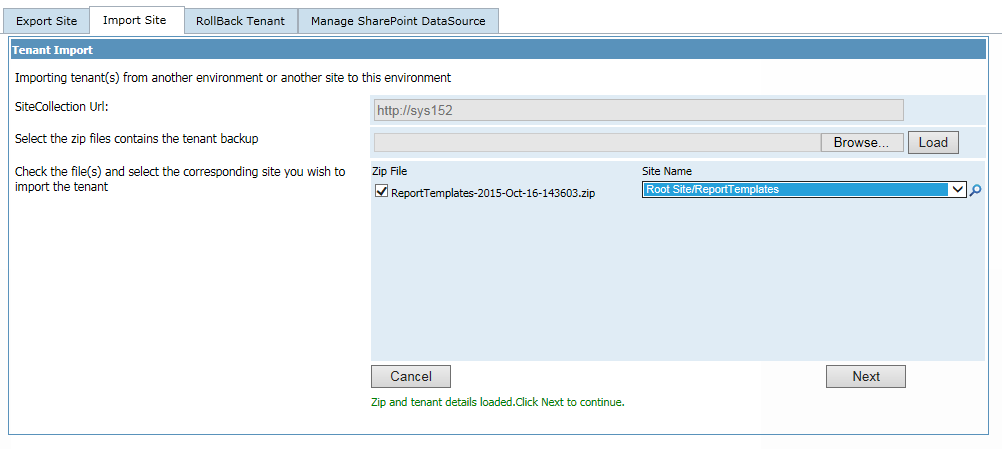
Task: Switch to the Export Site tab
Action: coord(46,21)
